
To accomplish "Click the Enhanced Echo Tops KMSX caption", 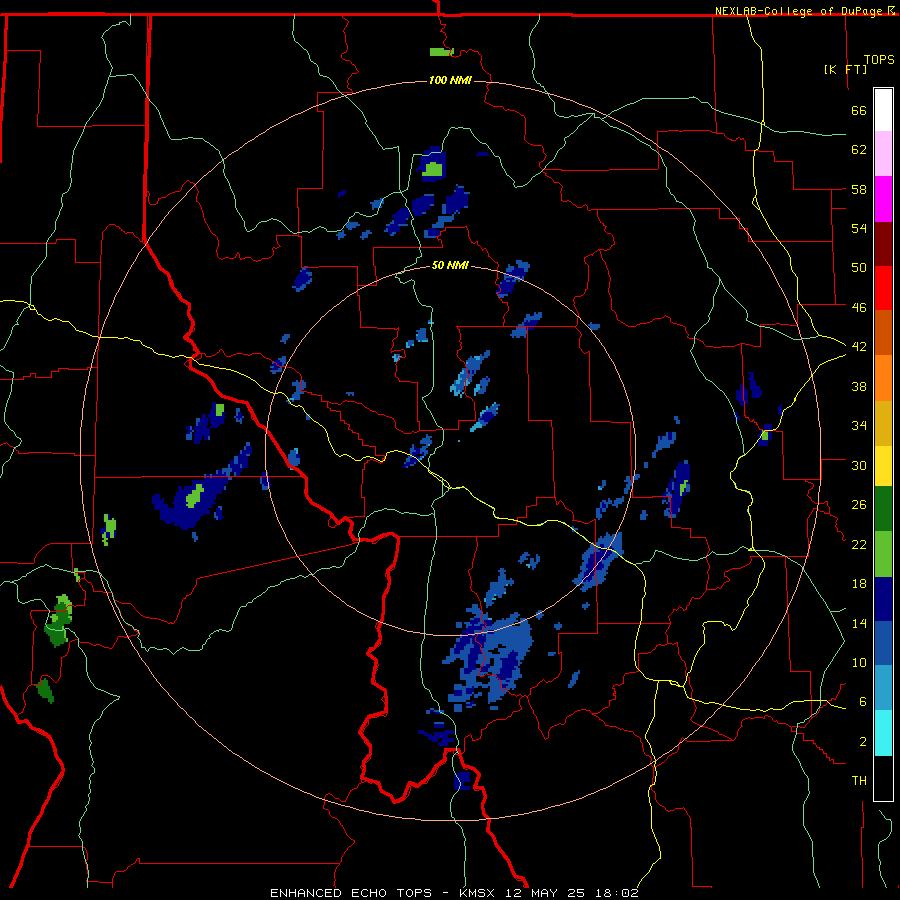I will (x=454, y=893).
